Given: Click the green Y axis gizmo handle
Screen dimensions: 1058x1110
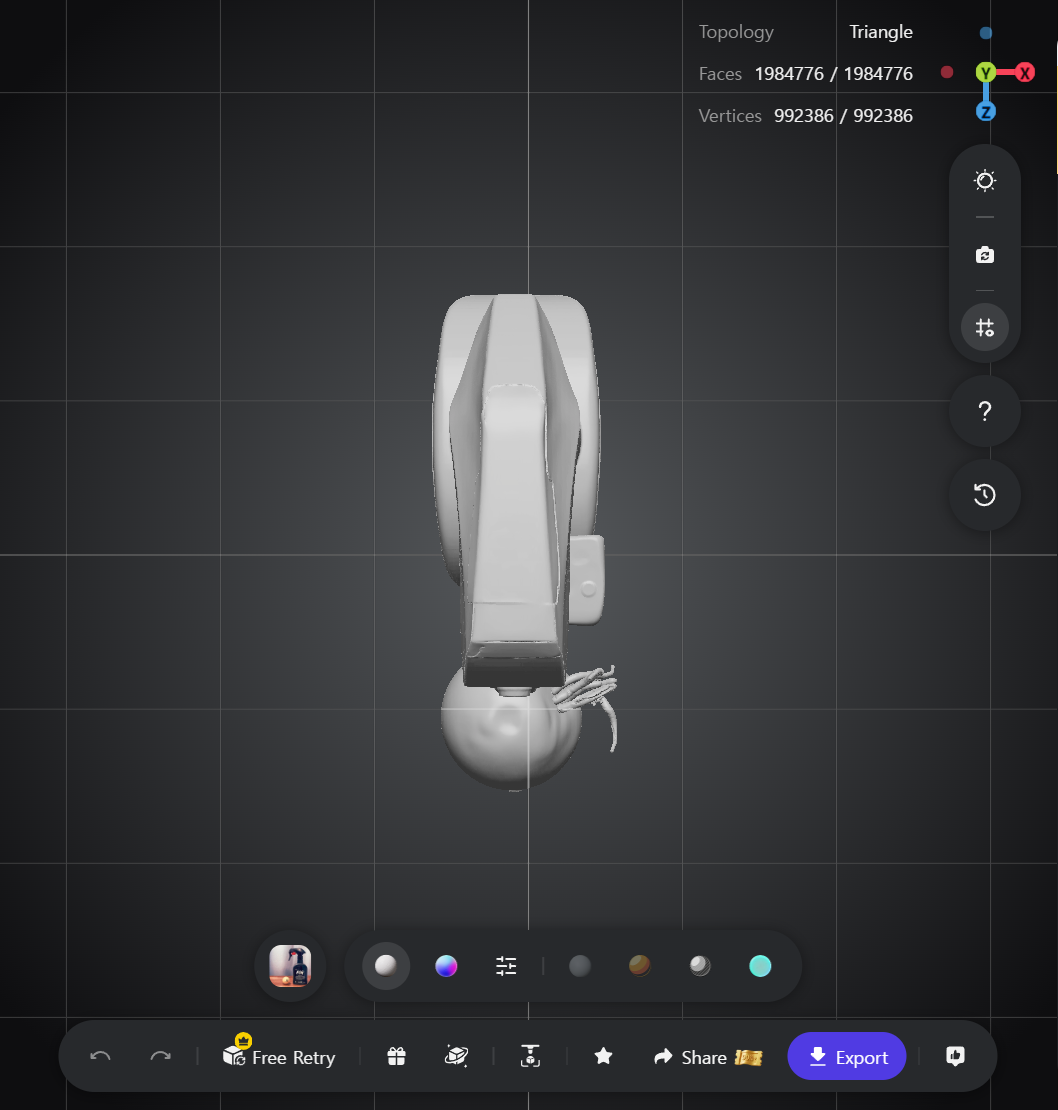Looking at the screenshot, I should (985, 72).
